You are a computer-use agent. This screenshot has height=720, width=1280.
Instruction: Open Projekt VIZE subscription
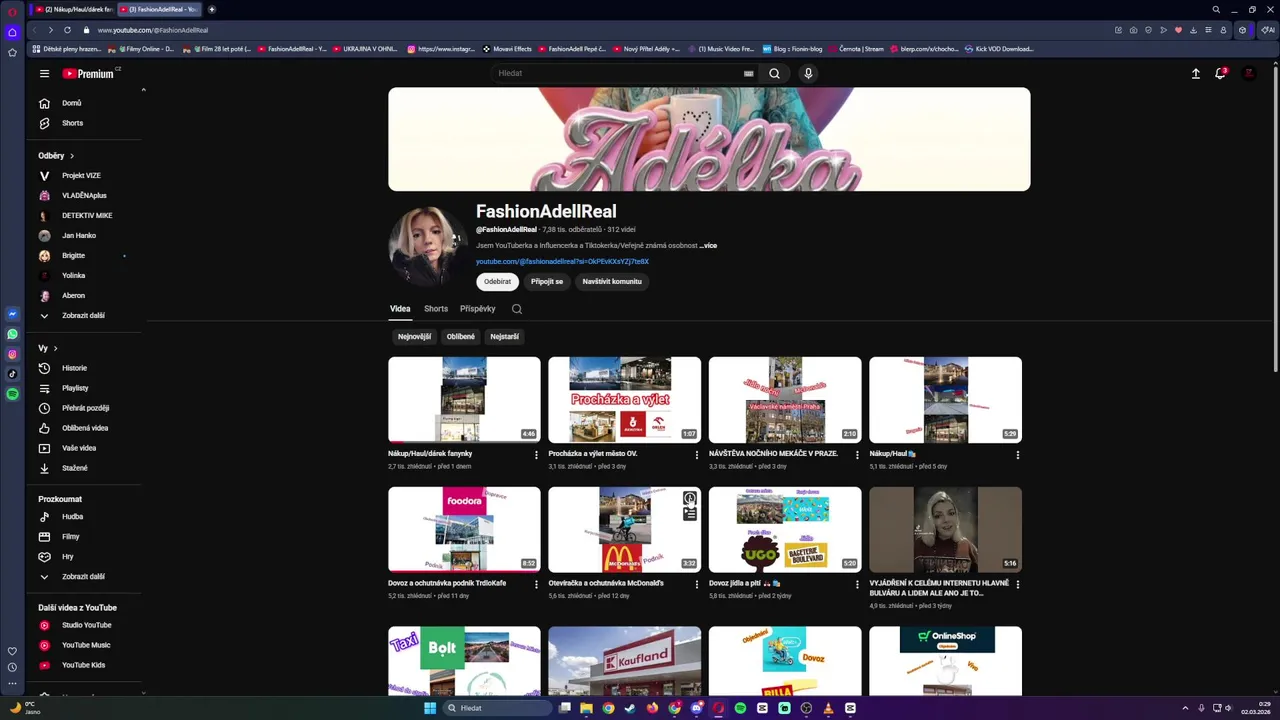point(84,176)
